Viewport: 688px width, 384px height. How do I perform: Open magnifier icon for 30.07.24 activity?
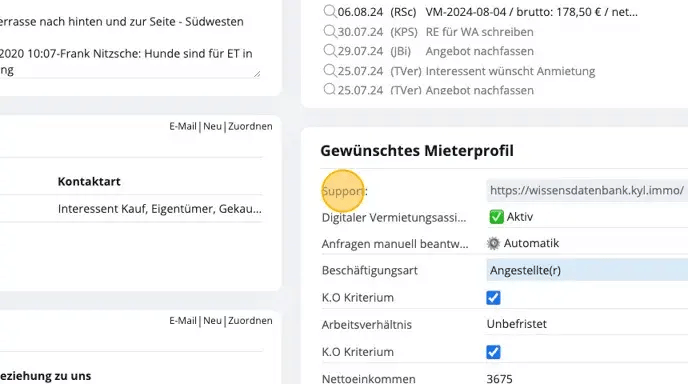[x=330, y=31]
